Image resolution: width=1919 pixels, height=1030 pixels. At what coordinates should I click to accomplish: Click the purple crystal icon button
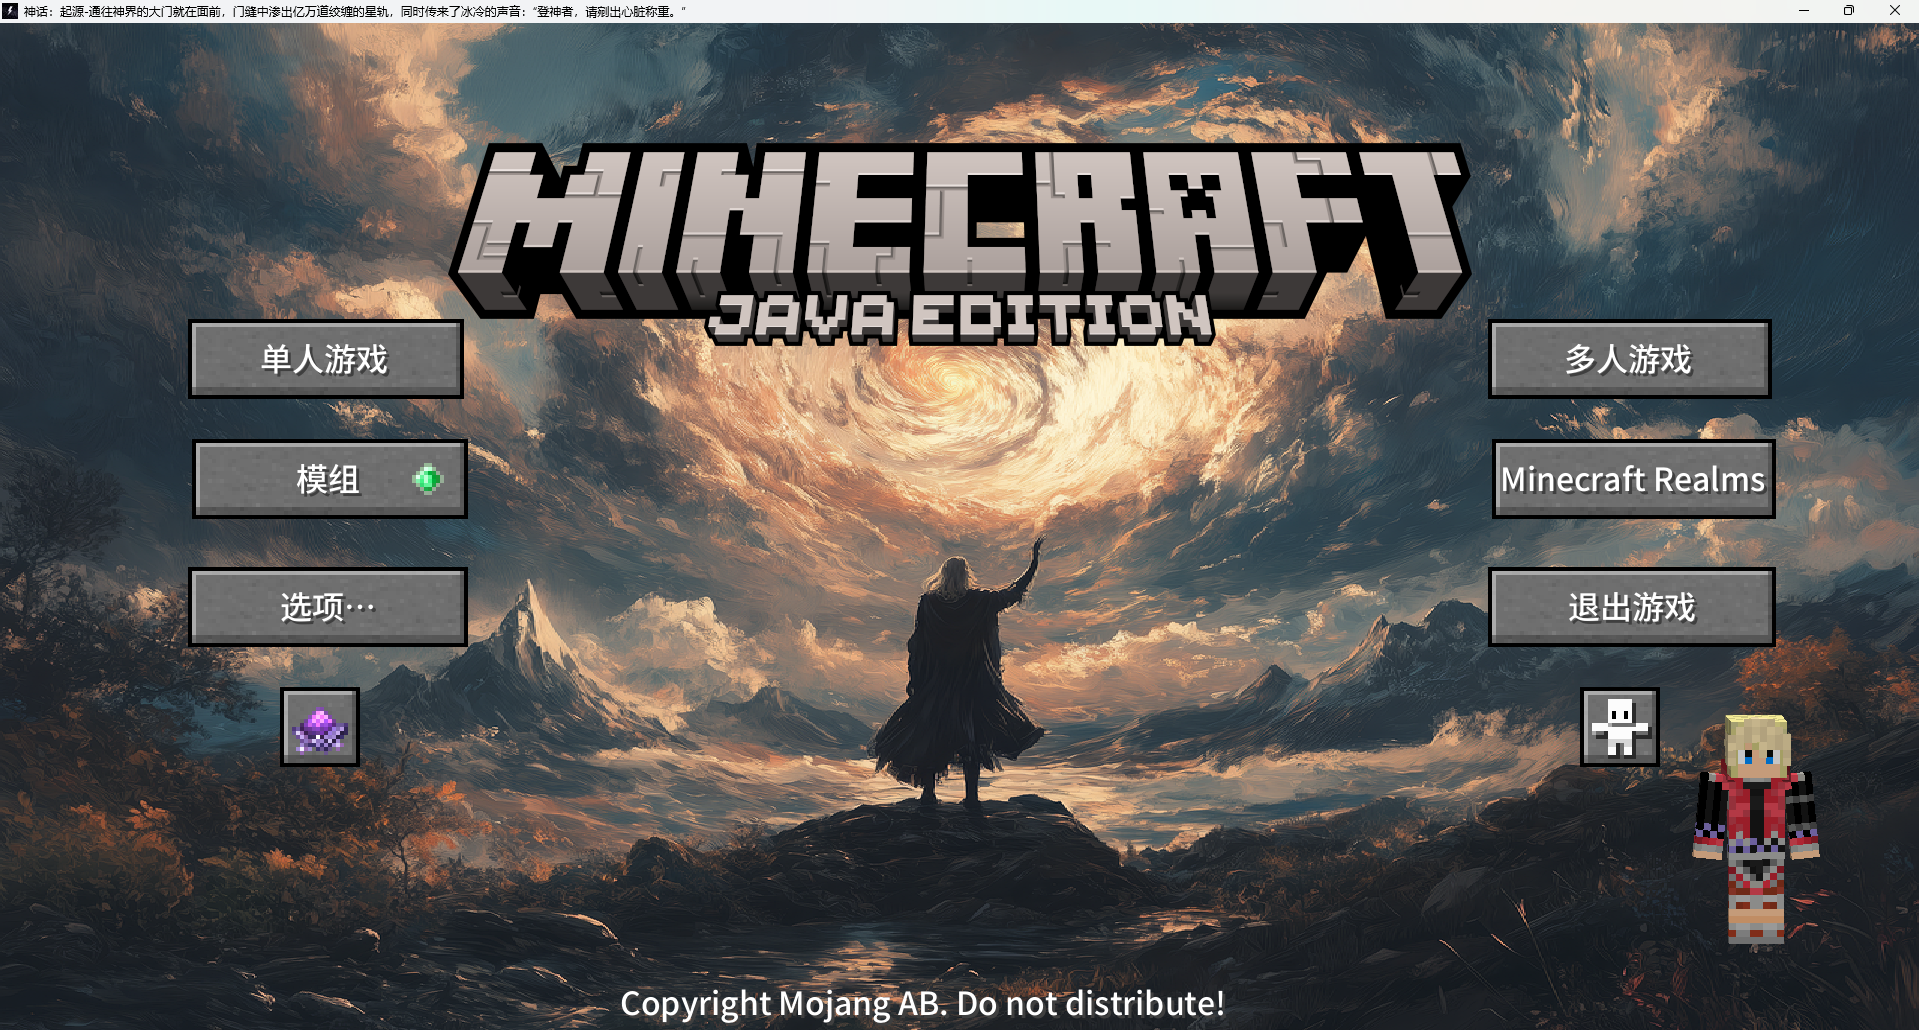[x=320, y=727]
